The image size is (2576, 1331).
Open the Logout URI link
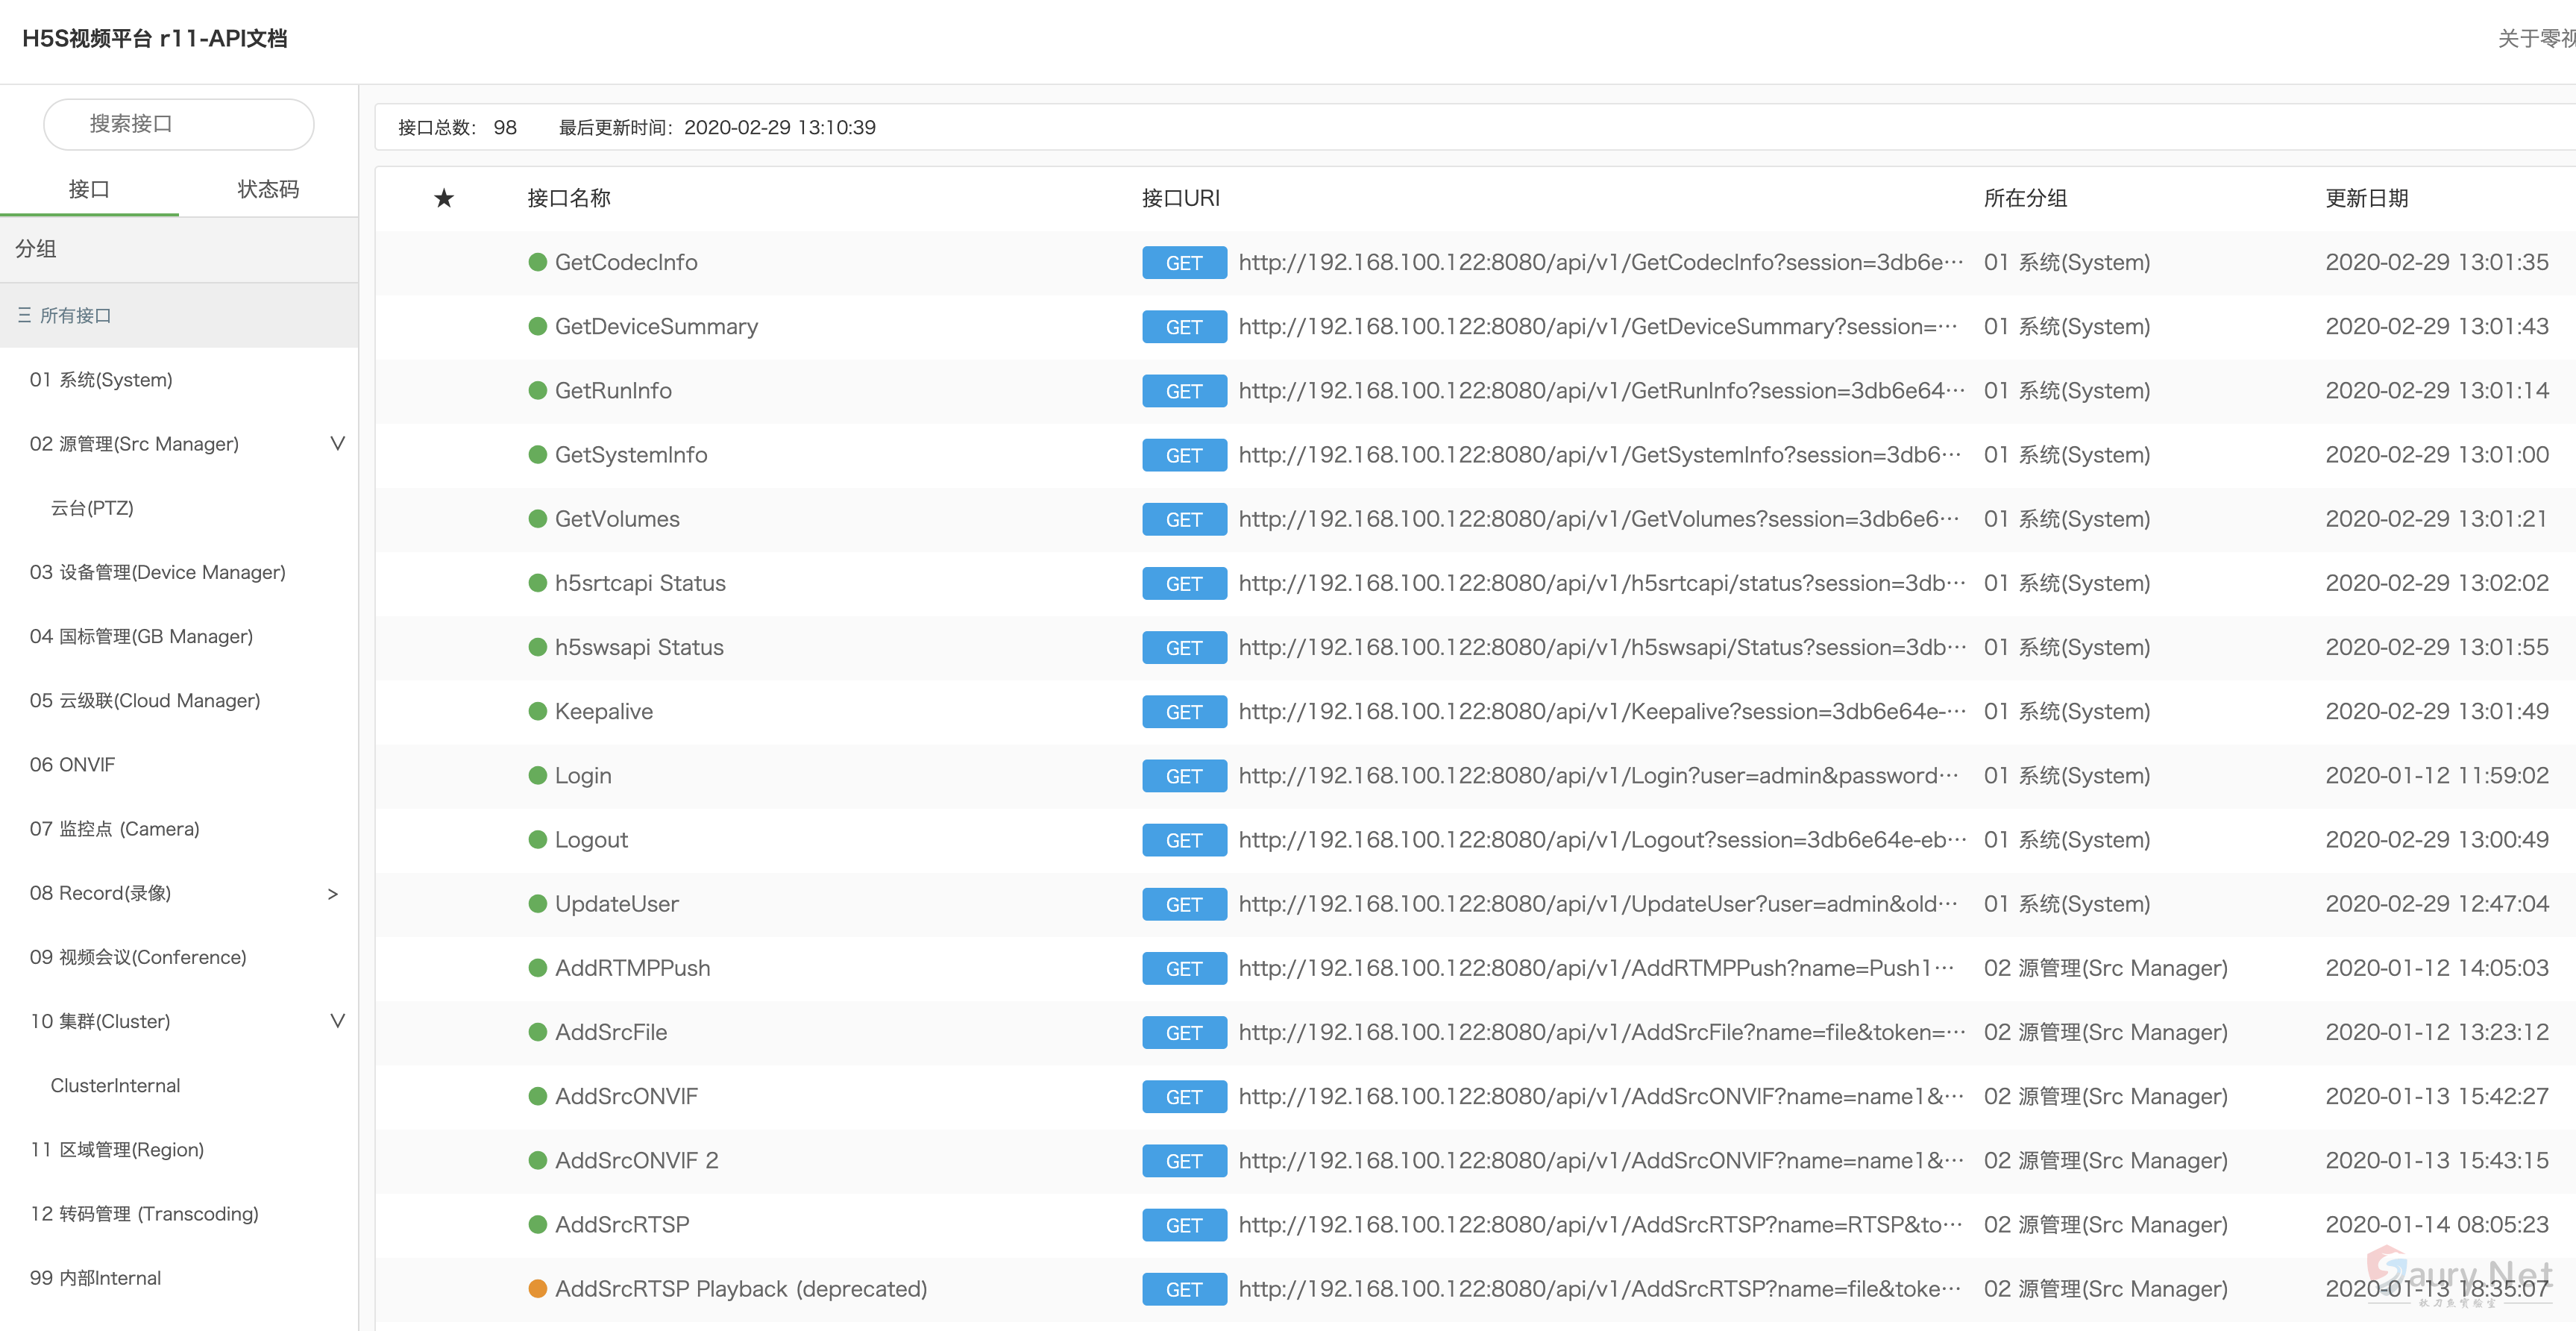(x=1601, y=839)
